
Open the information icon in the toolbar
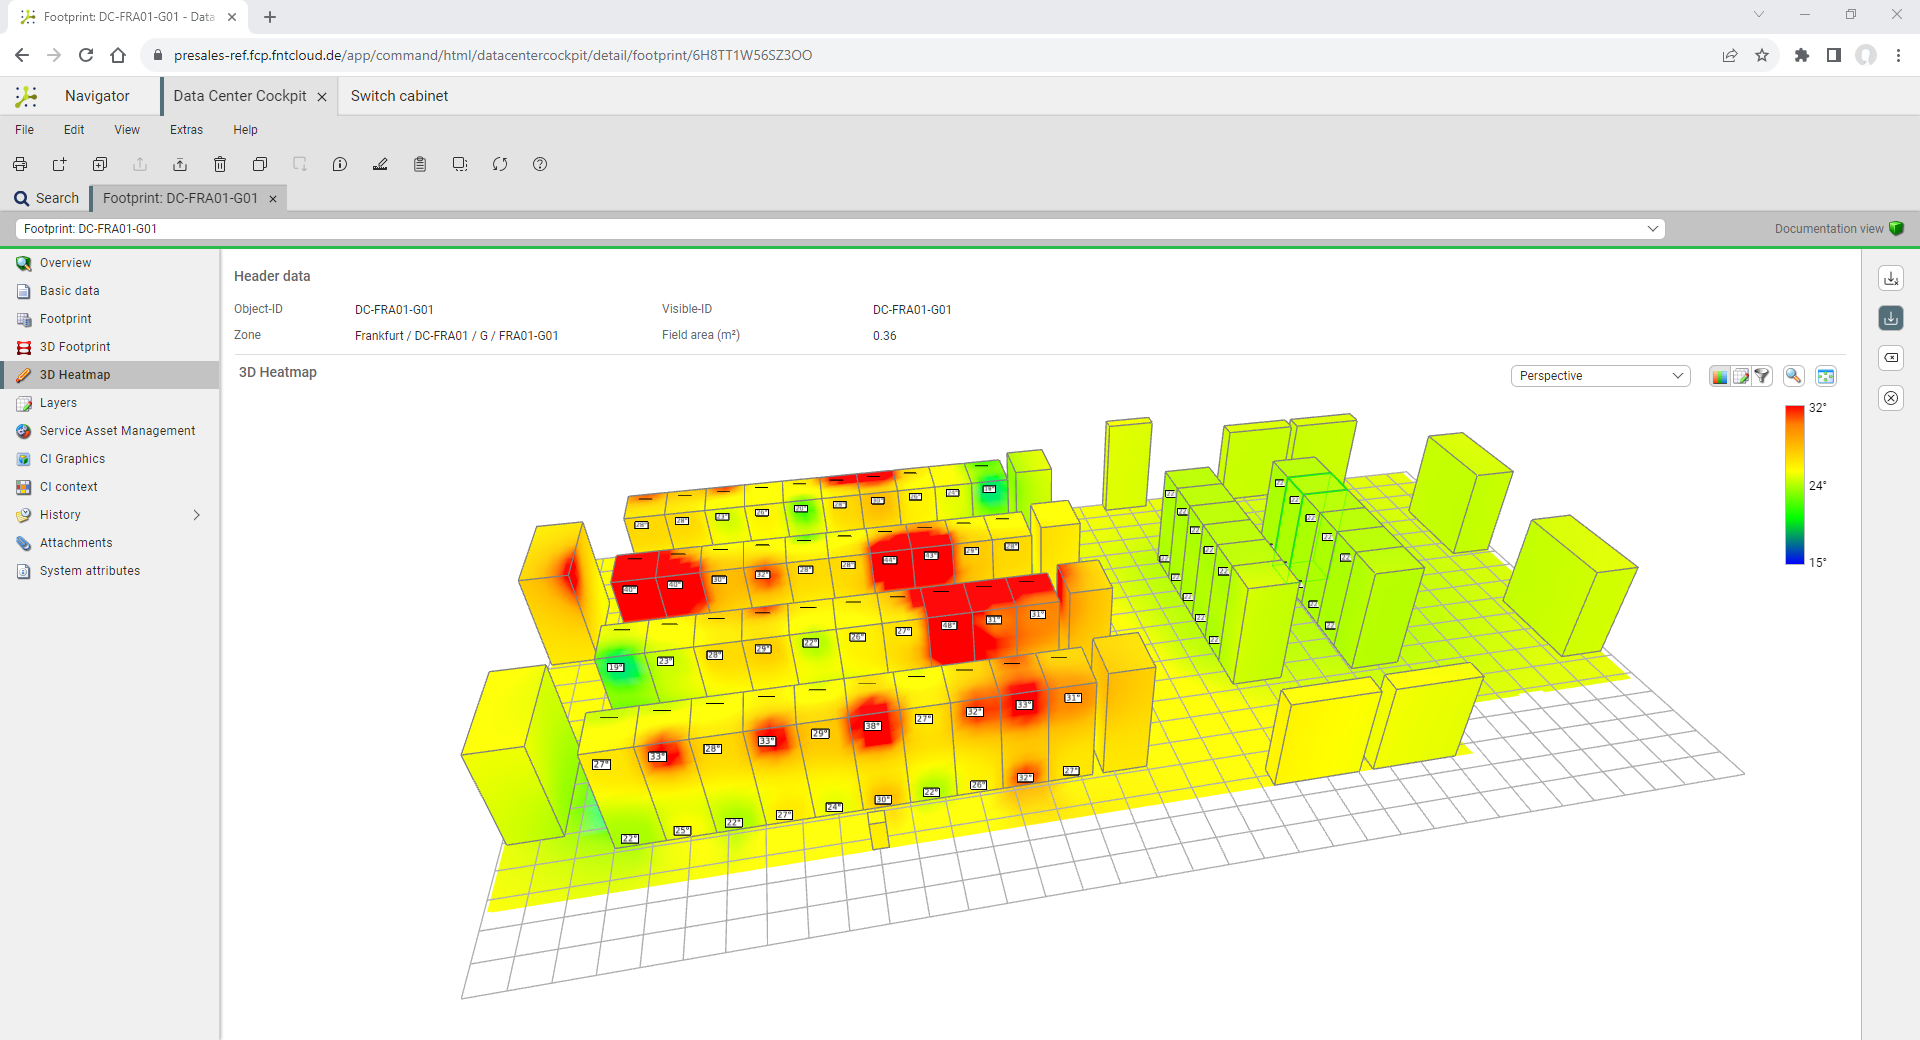coord(340,164)
